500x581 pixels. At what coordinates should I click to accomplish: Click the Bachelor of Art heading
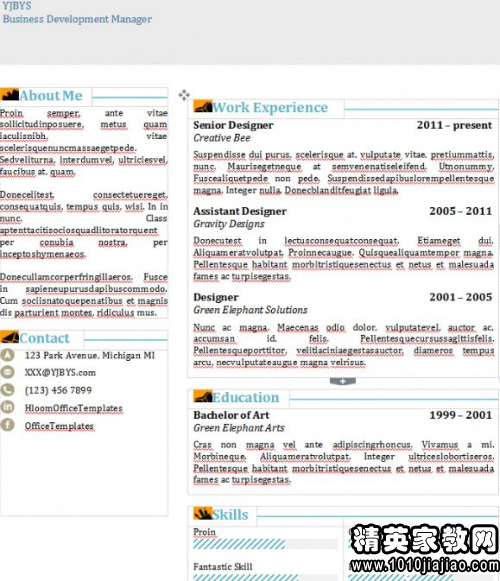231,415
